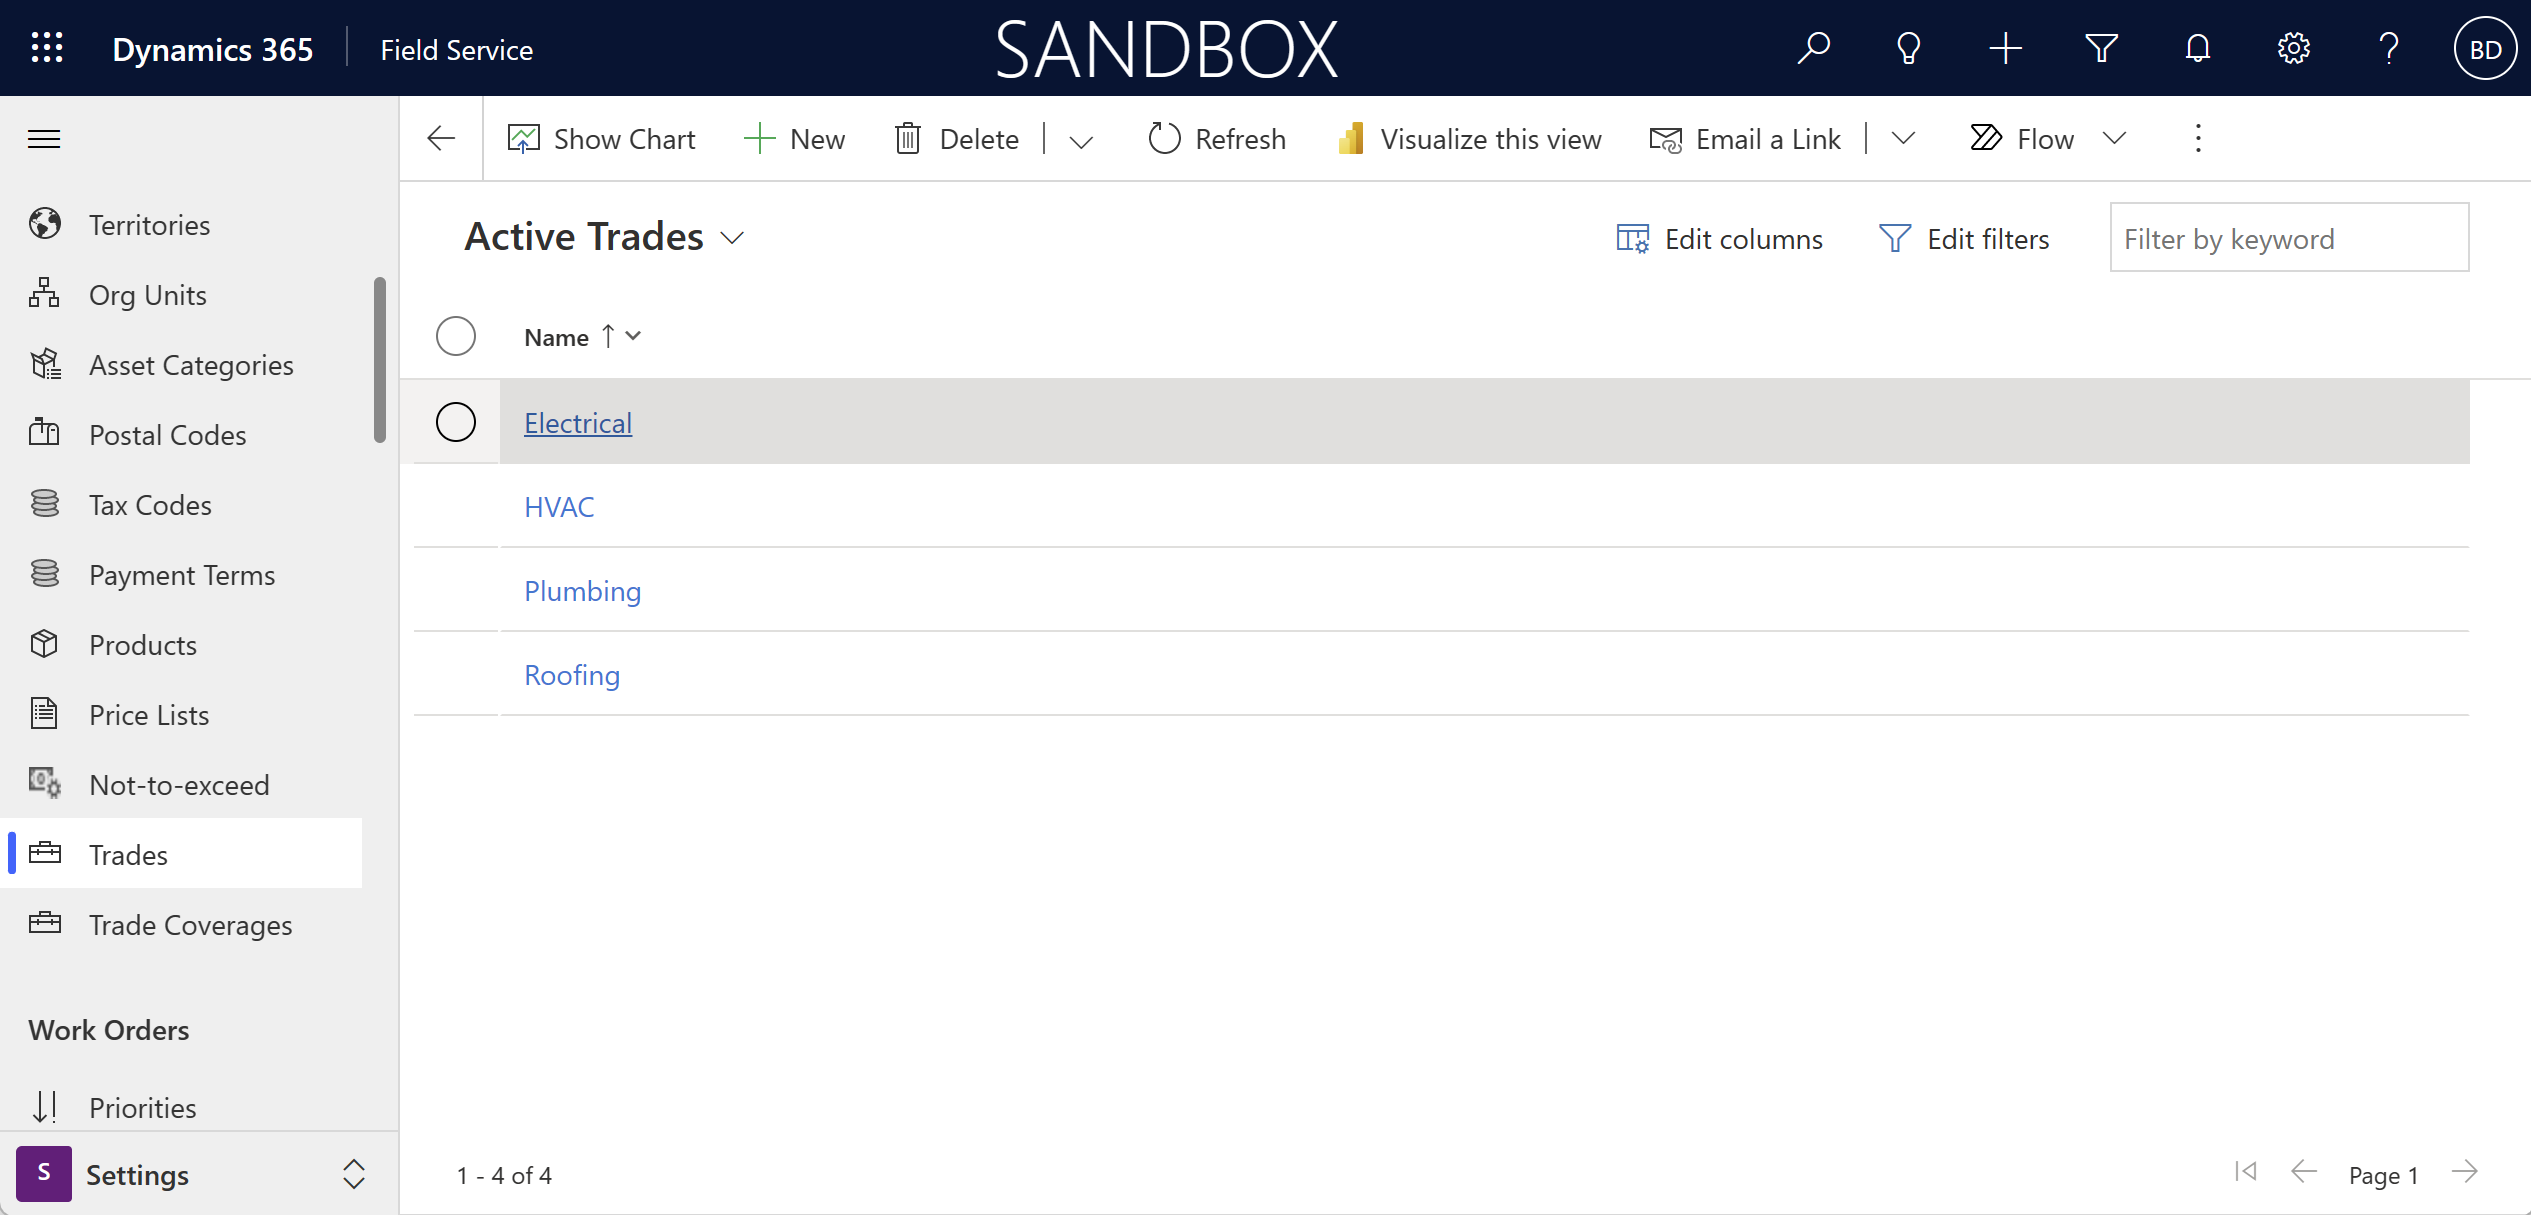Expand the more options ellipsis menu
The image size is (2531, 1215).
2197,137
